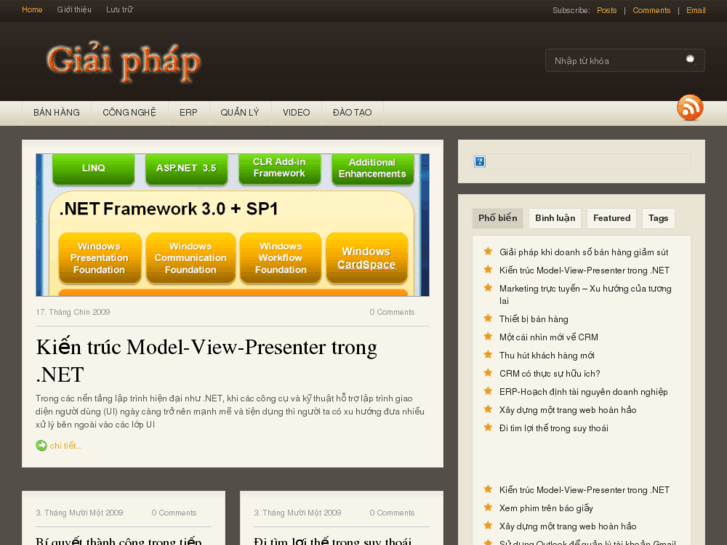The width and height of the screenshot is (727, 545).
Task: Open the ĐÀO TẠO category
Action: click(352, 113)
